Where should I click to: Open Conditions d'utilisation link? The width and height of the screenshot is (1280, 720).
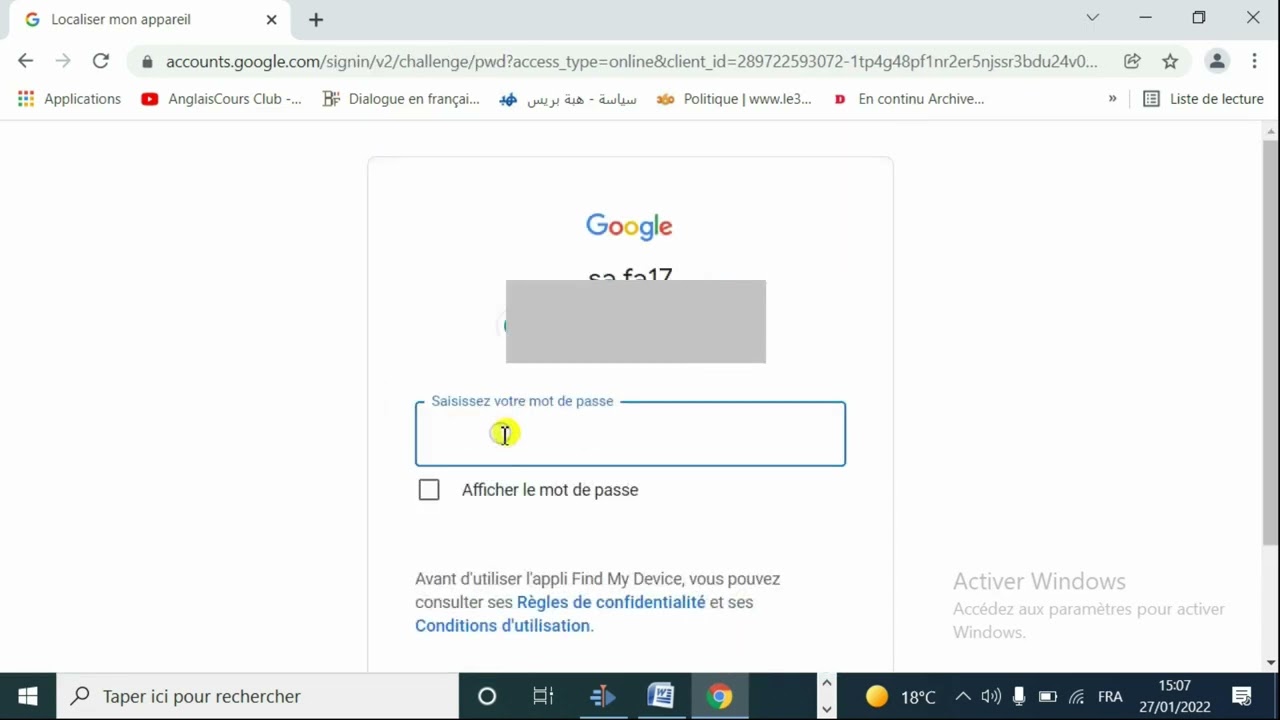[502, 626]
